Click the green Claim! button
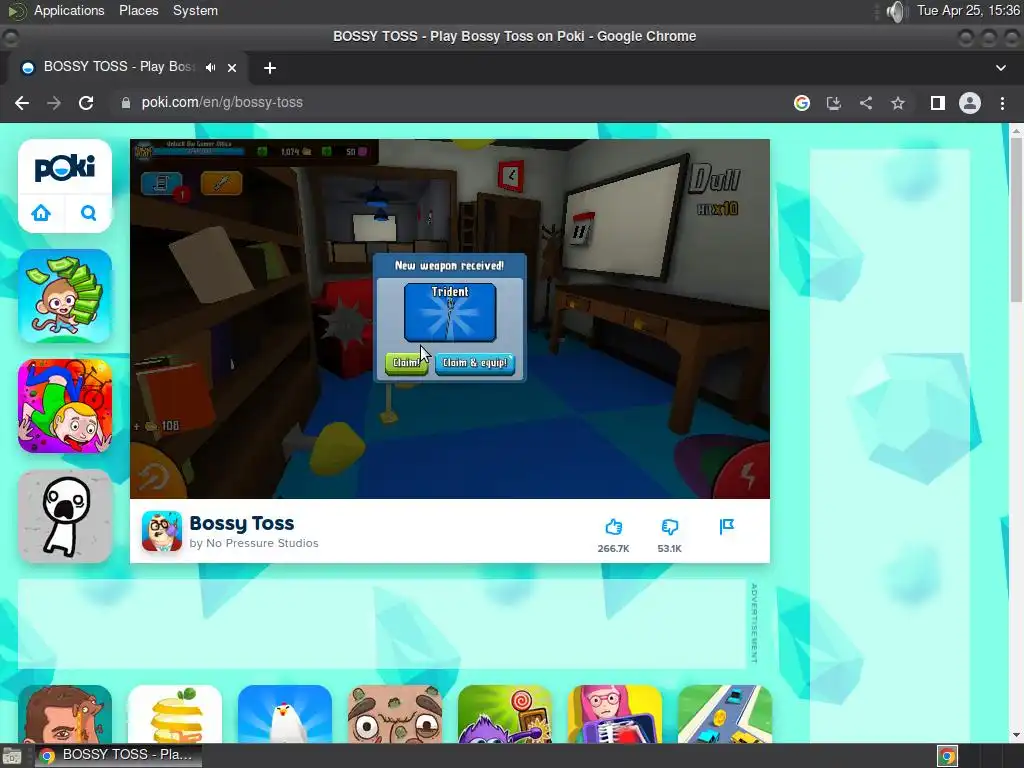Viewport: 1024px width, 768px height. [406, 363]
